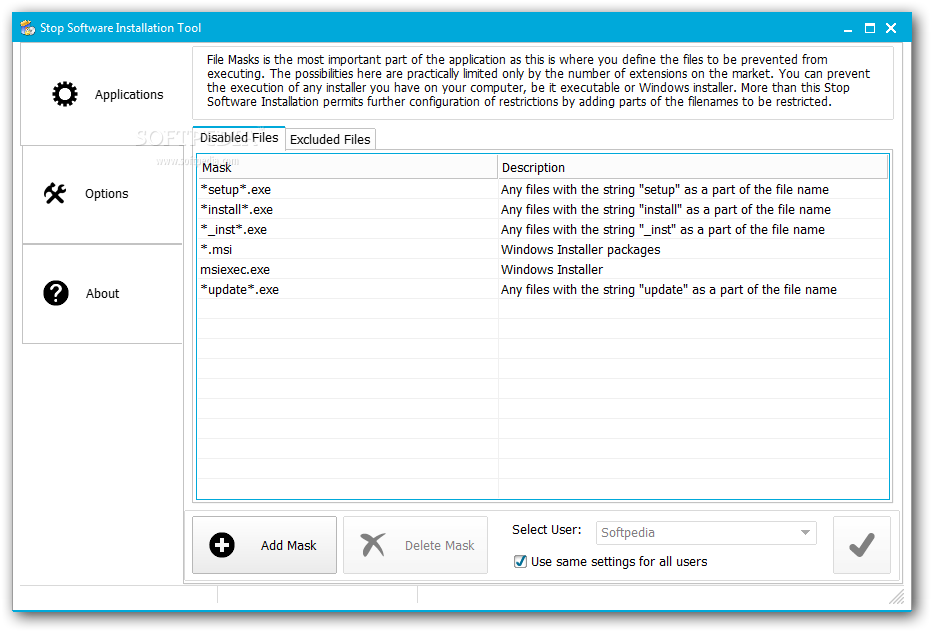Switch to the Excluded Files tab
The width and height of the screenshot is (932, 632).
click(330, 140)
